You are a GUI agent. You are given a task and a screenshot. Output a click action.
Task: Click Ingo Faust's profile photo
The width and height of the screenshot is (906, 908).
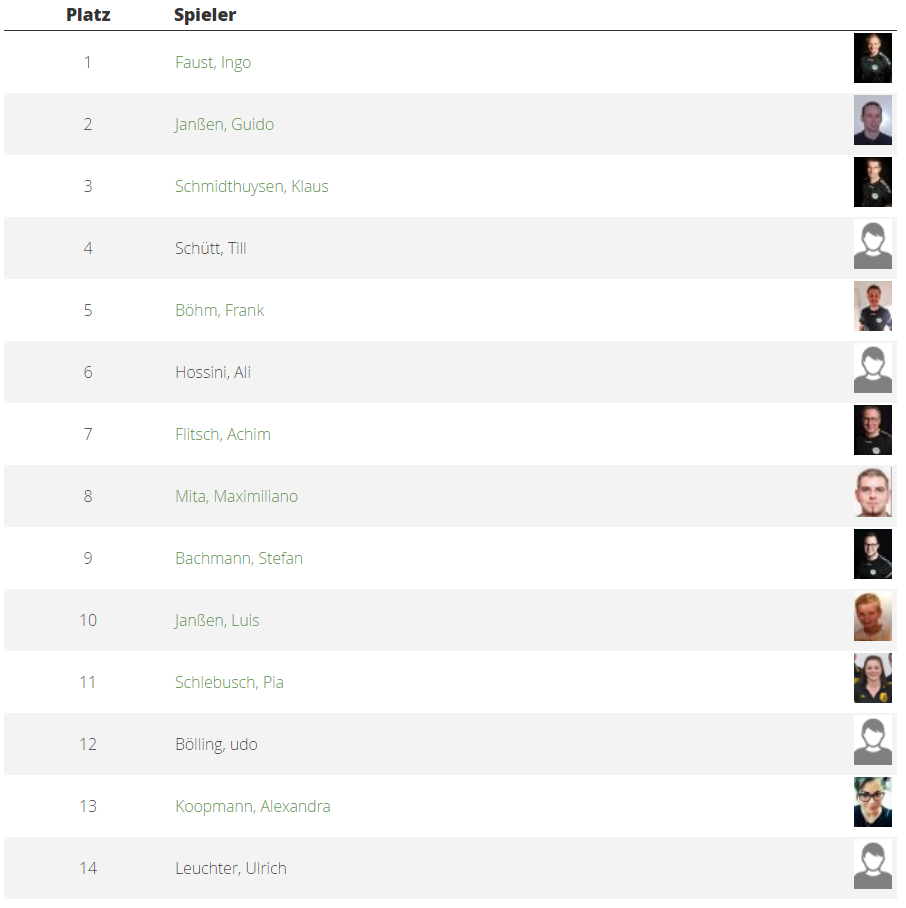[872, 58]
